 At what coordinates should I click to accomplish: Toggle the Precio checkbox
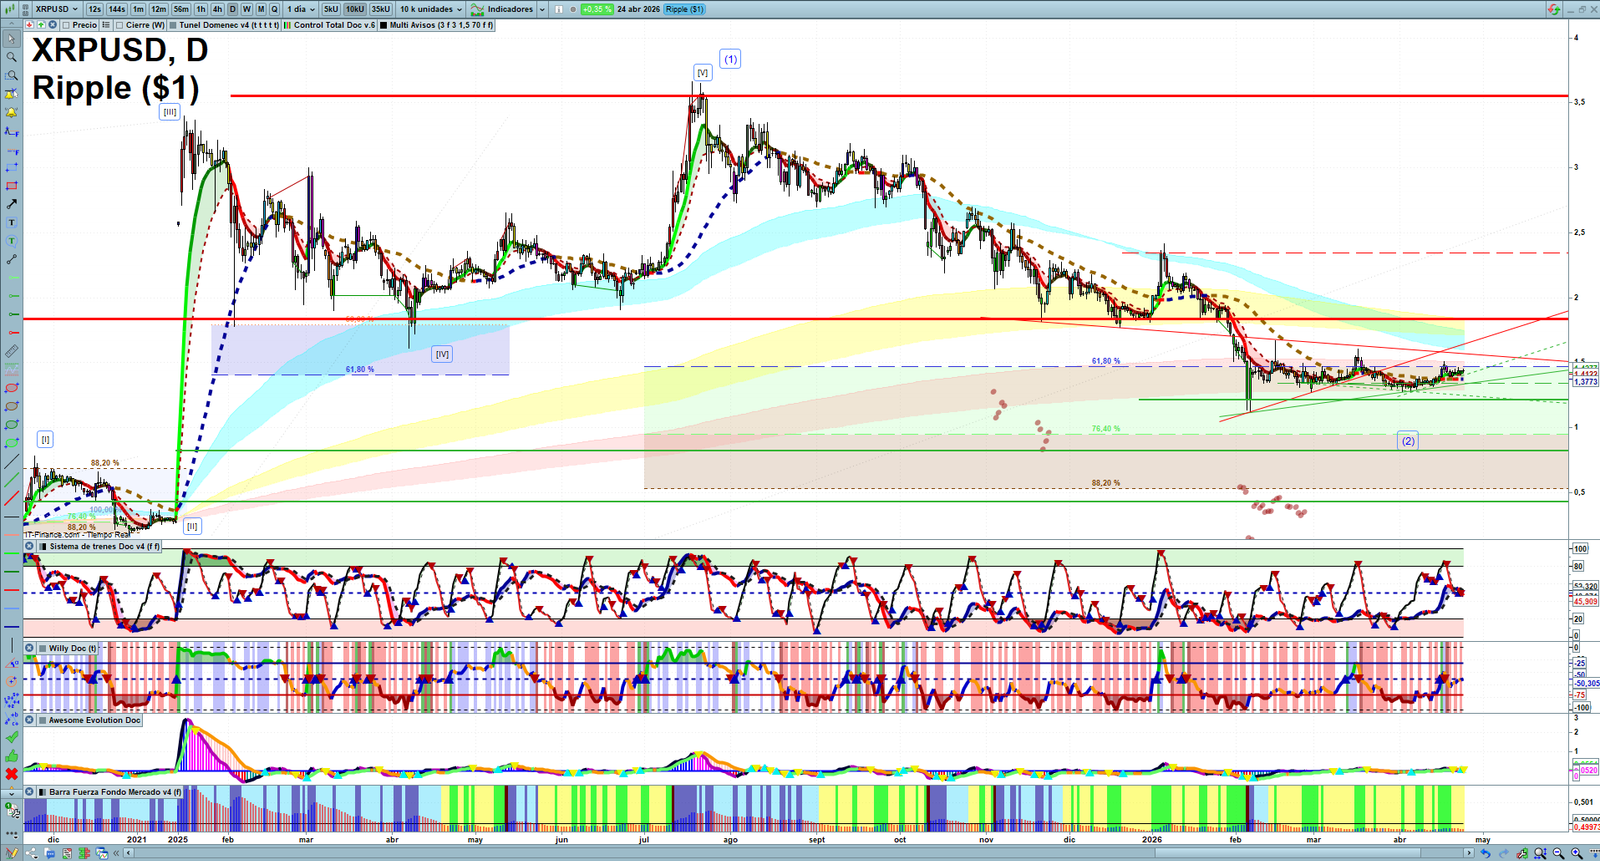66,25
